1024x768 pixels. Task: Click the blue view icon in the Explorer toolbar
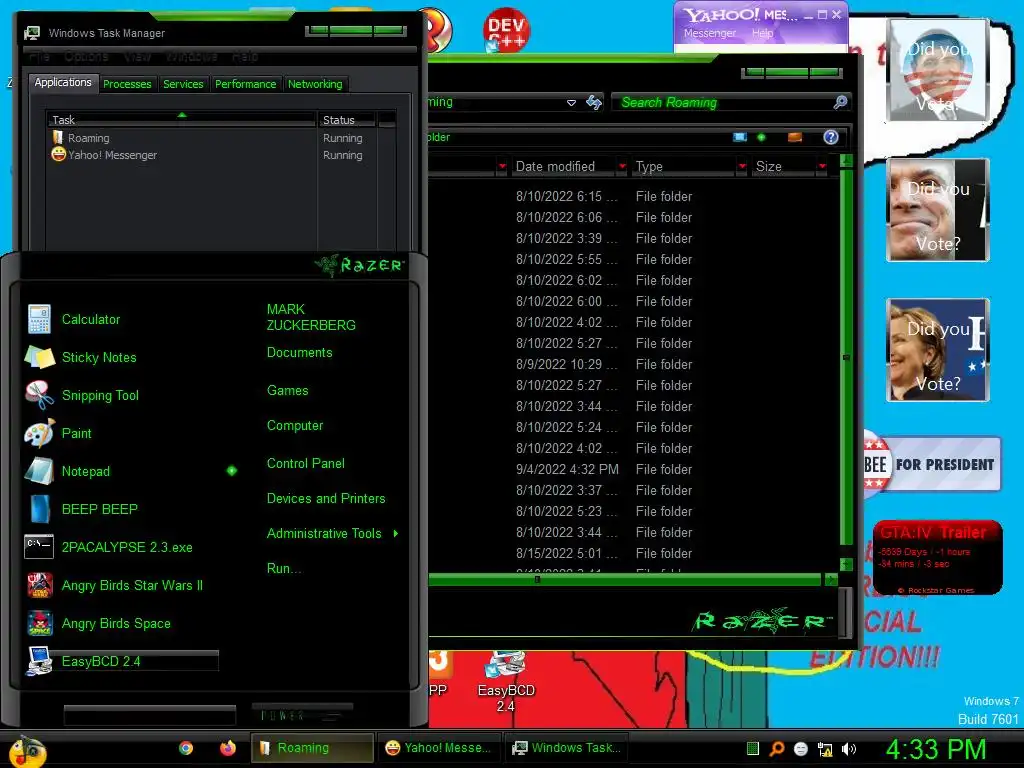pos(740,137)
